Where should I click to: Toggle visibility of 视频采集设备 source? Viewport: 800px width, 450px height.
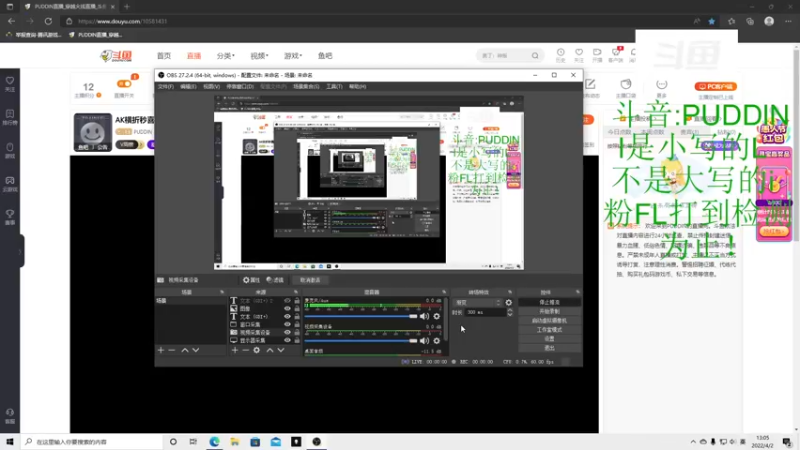tap(287, 332)
